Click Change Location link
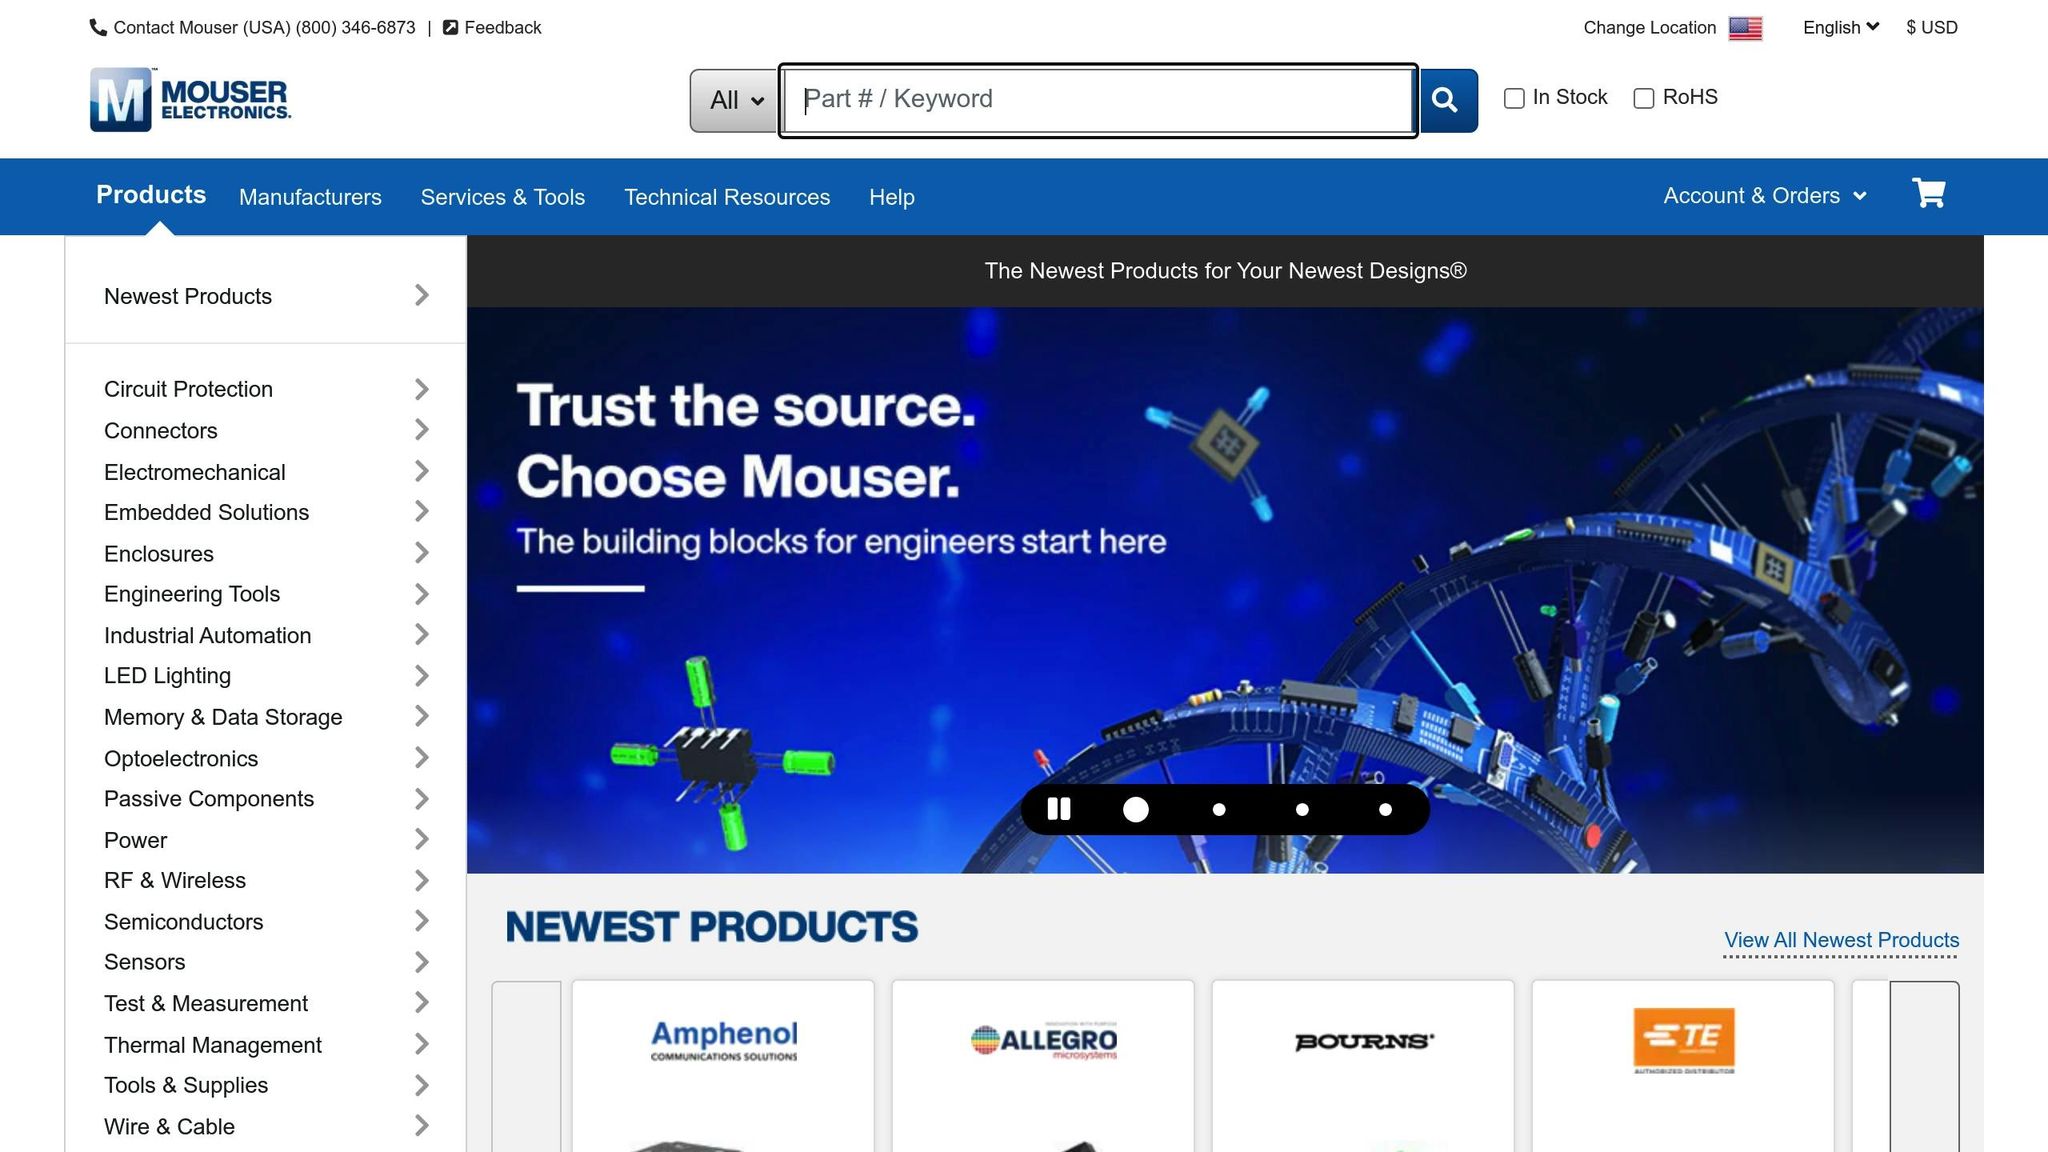Screen dimensions: 2048x1152 coord(1650,28)
